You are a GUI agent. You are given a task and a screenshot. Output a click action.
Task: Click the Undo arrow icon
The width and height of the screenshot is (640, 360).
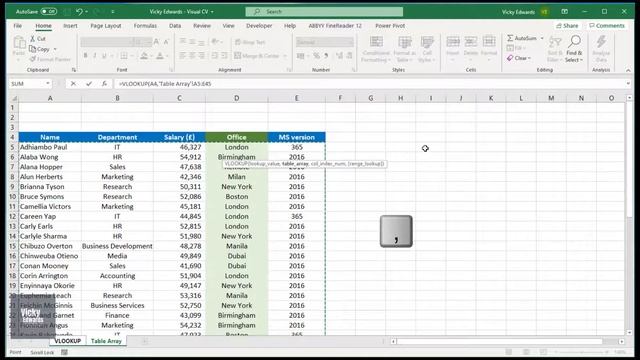tap(79, 11)
